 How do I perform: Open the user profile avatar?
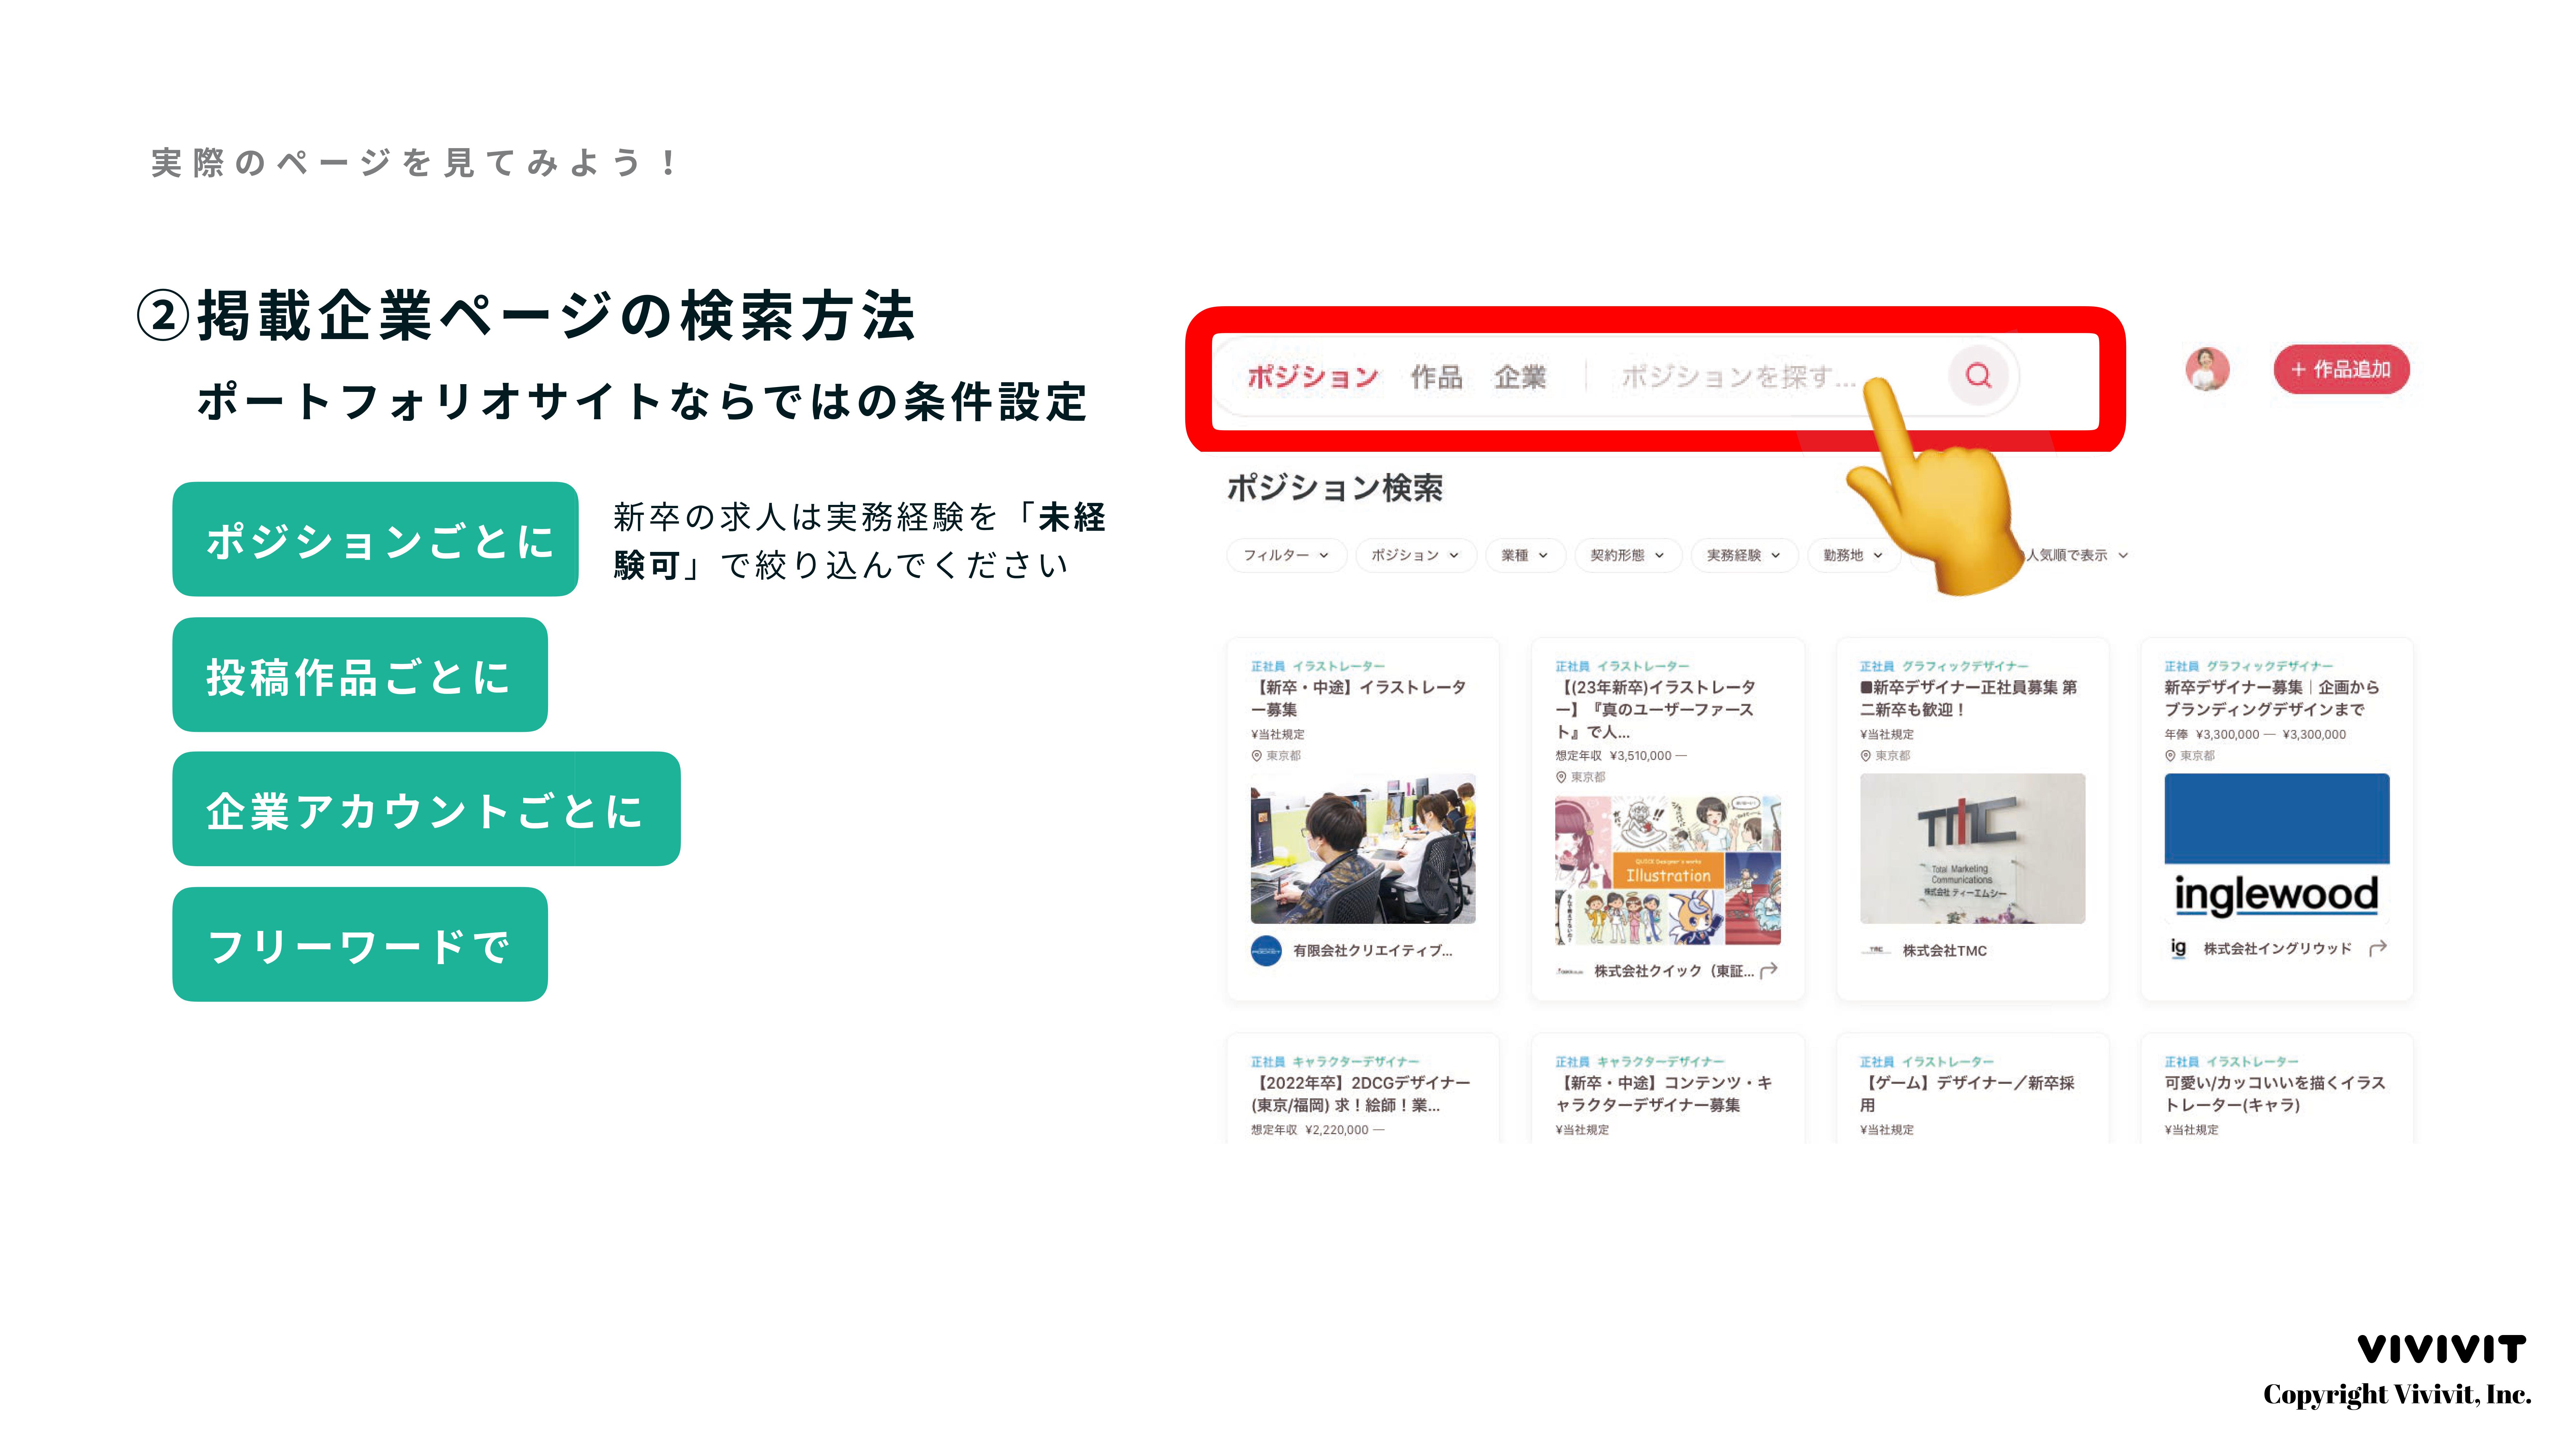2207,369
